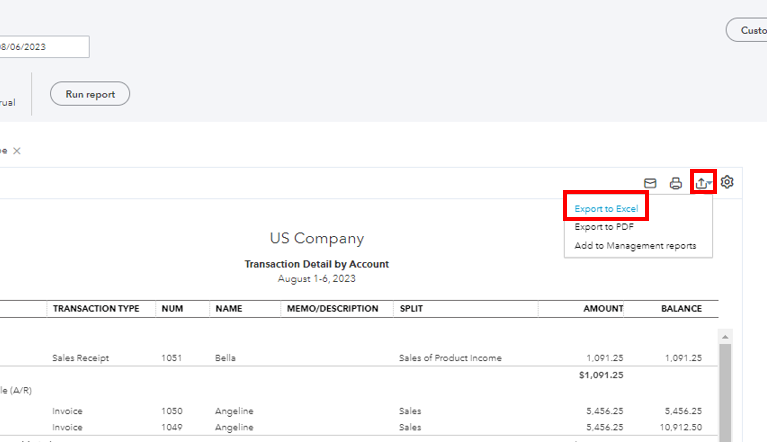Open invoice number 1050 row
Image resolution: width=767 pixels, height=442 pixels.
pyautogui.click(x=171, y=411)
